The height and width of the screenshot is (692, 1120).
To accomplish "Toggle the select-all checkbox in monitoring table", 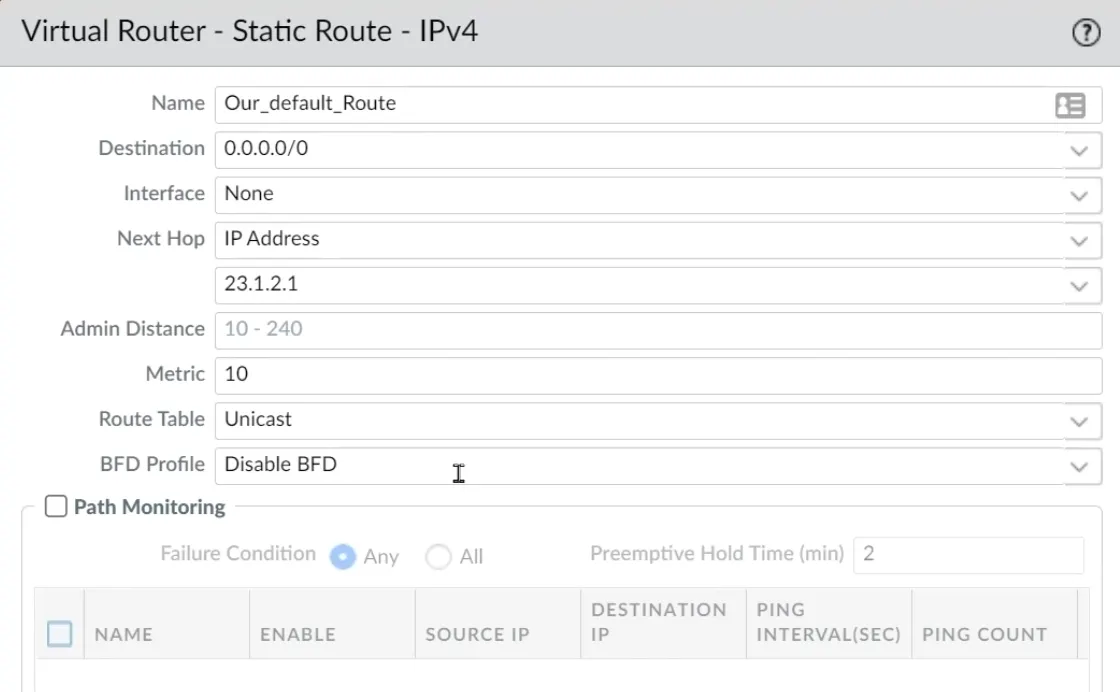I will tap(60, 633).
